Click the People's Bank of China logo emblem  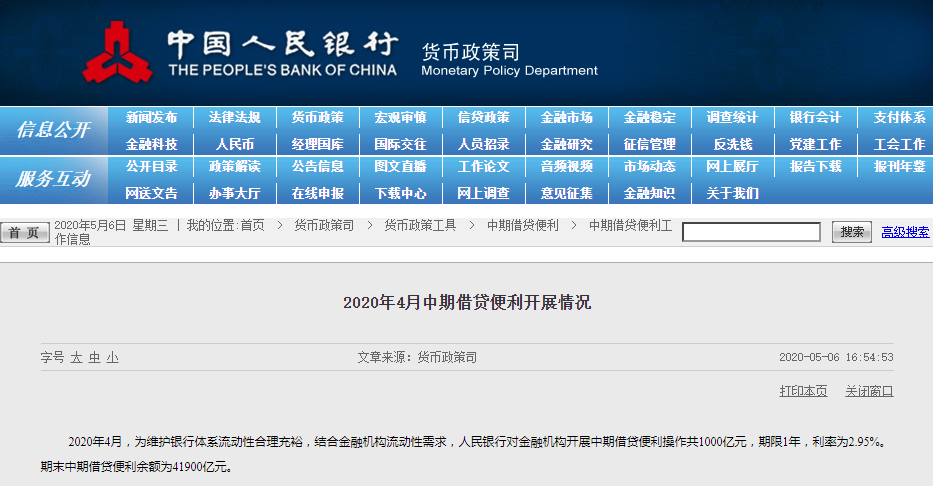(x=117, y=52)
